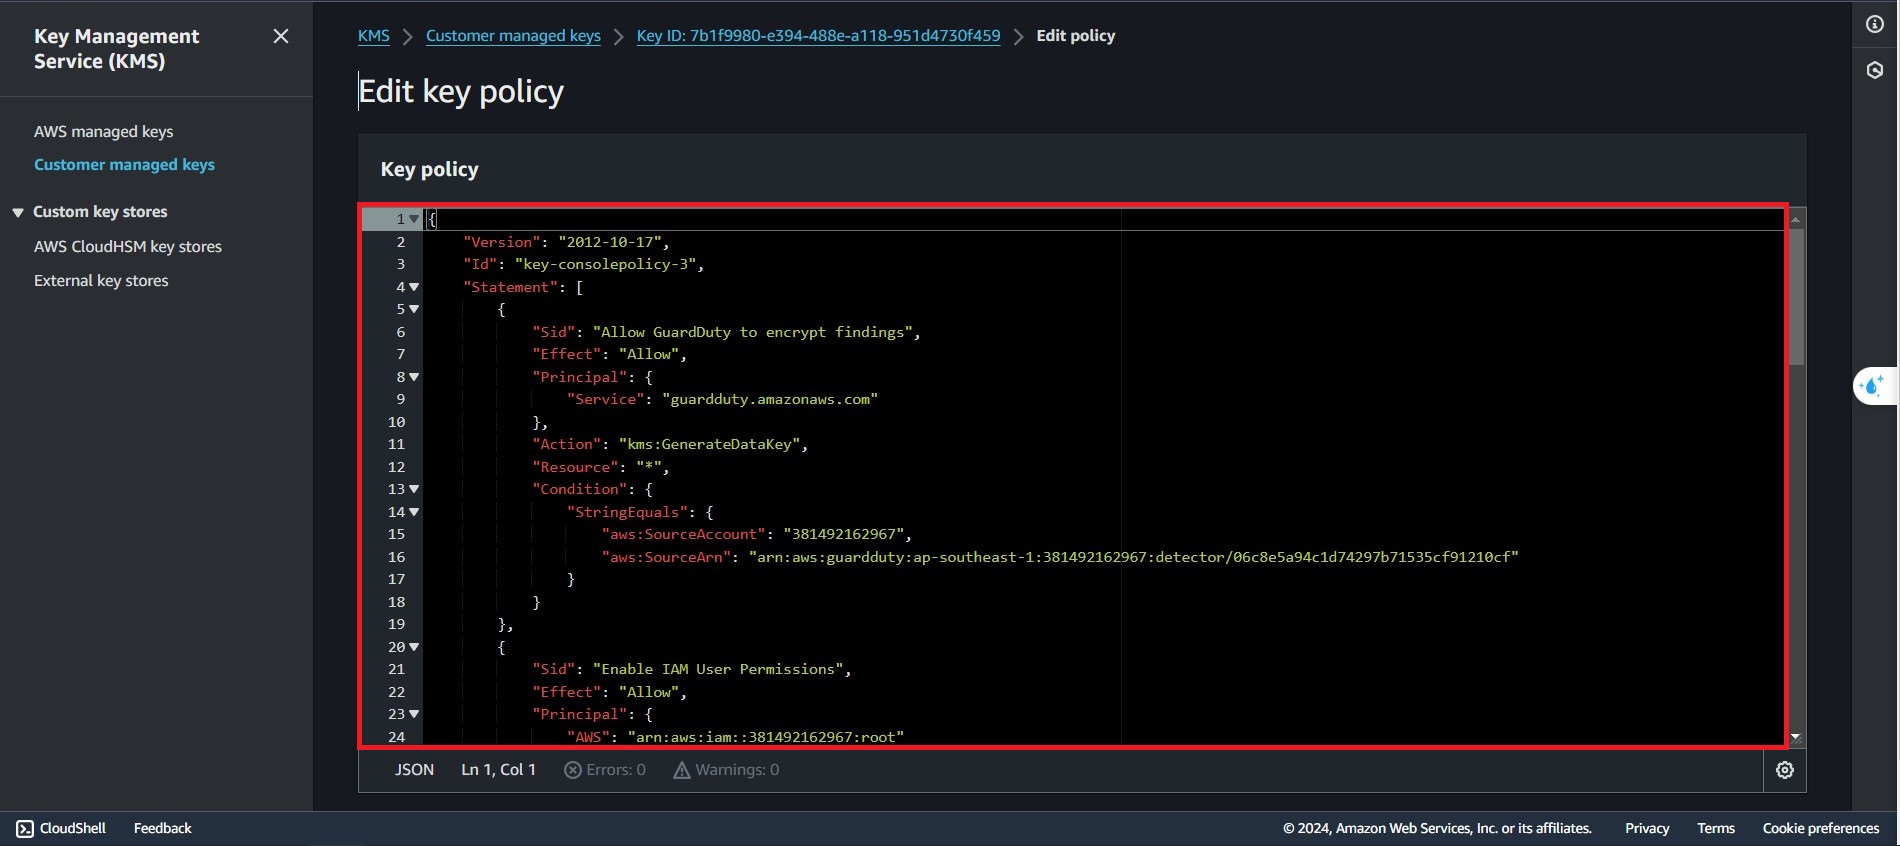
Task: Click the Errors indicator in status bar
Action: click(605, 770)
